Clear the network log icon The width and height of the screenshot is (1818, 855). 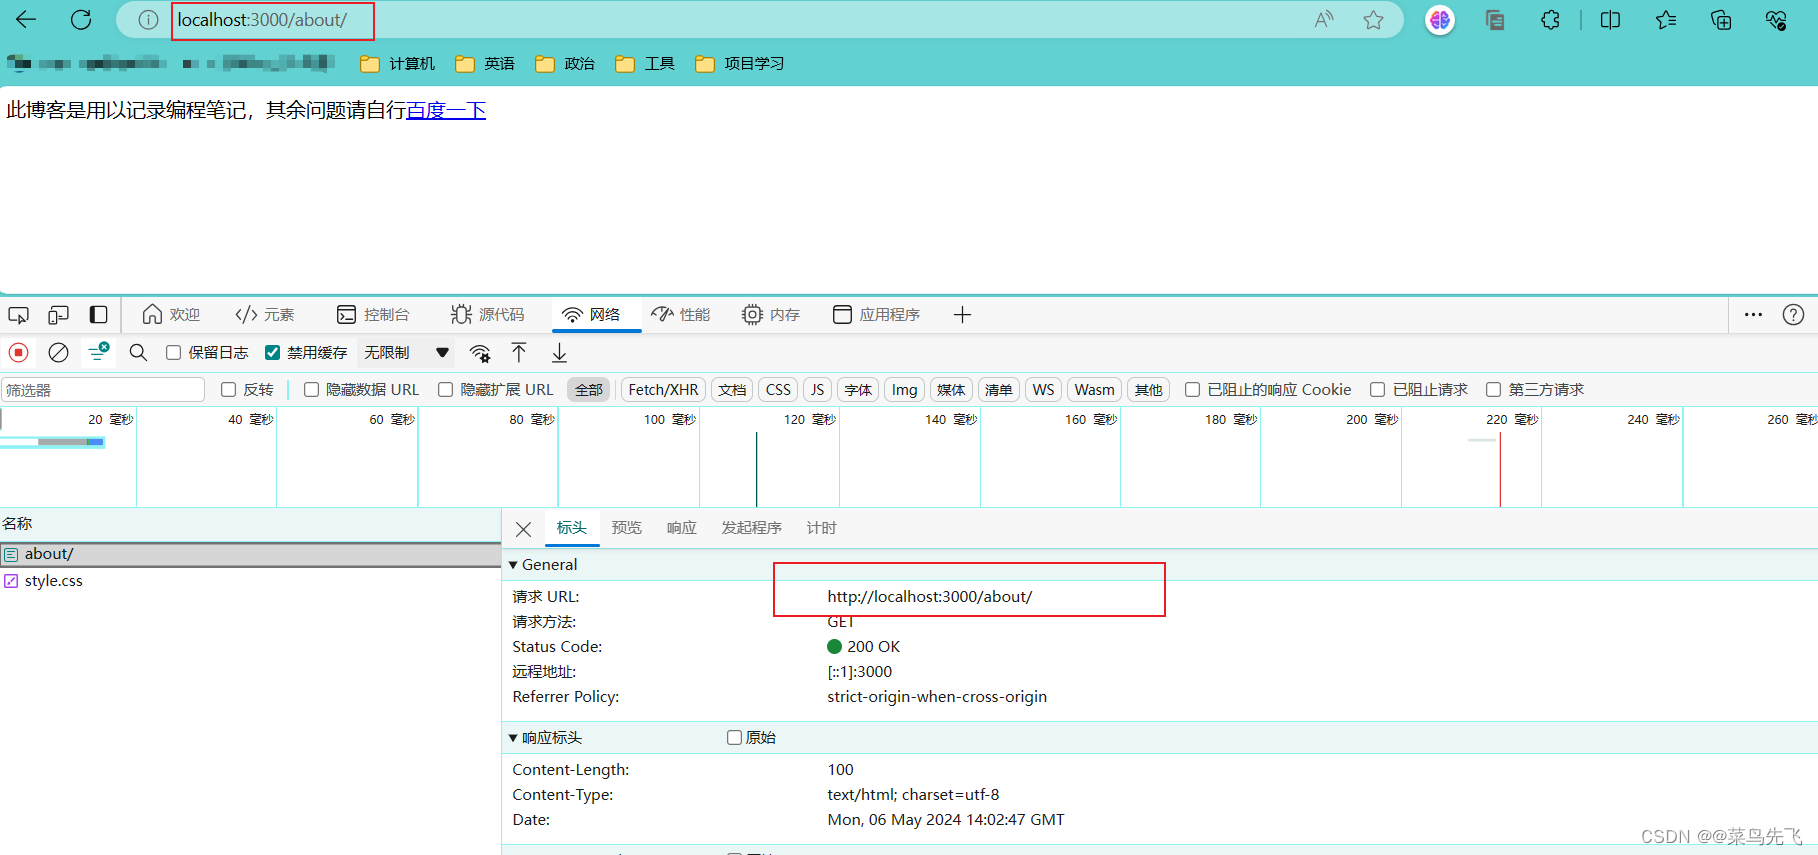coord(58,352)
